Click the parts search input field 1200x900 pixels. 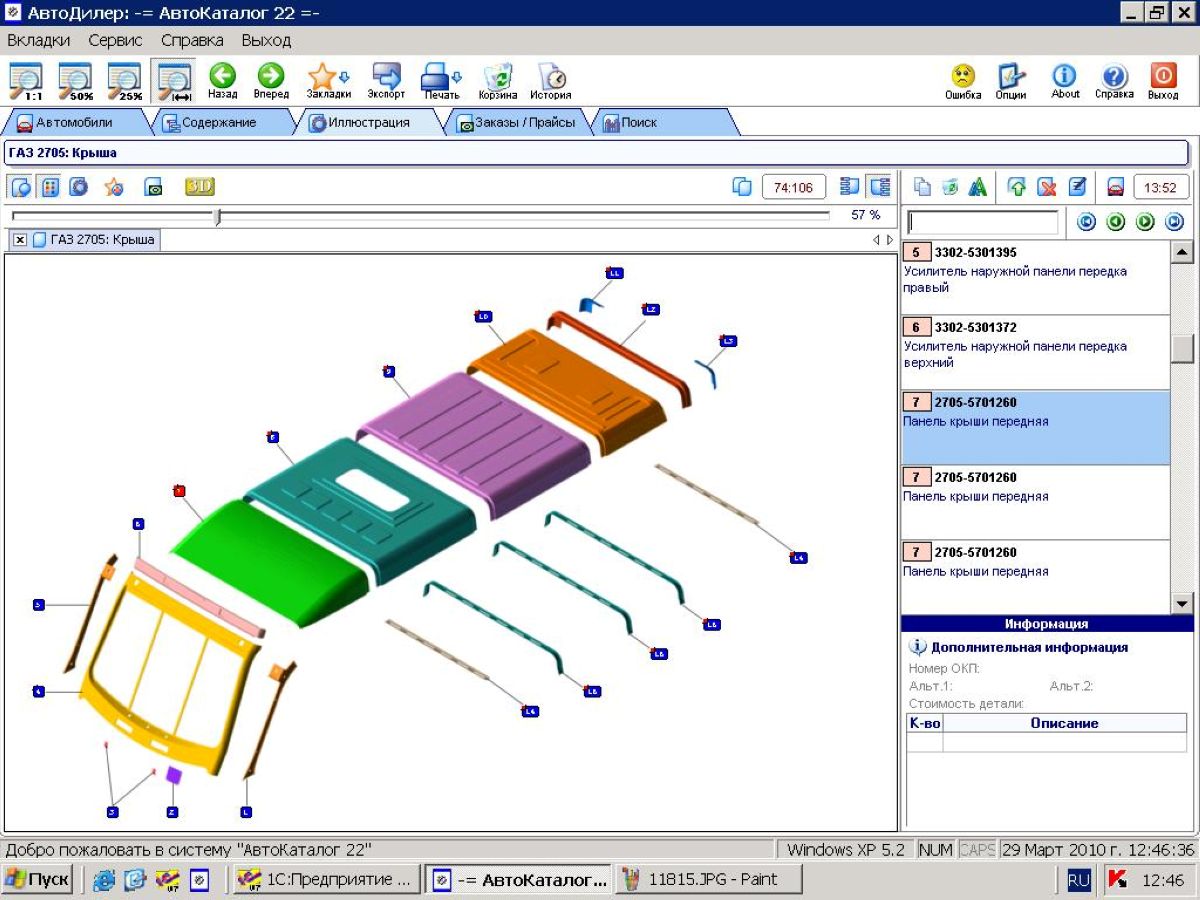pos(982,222)
